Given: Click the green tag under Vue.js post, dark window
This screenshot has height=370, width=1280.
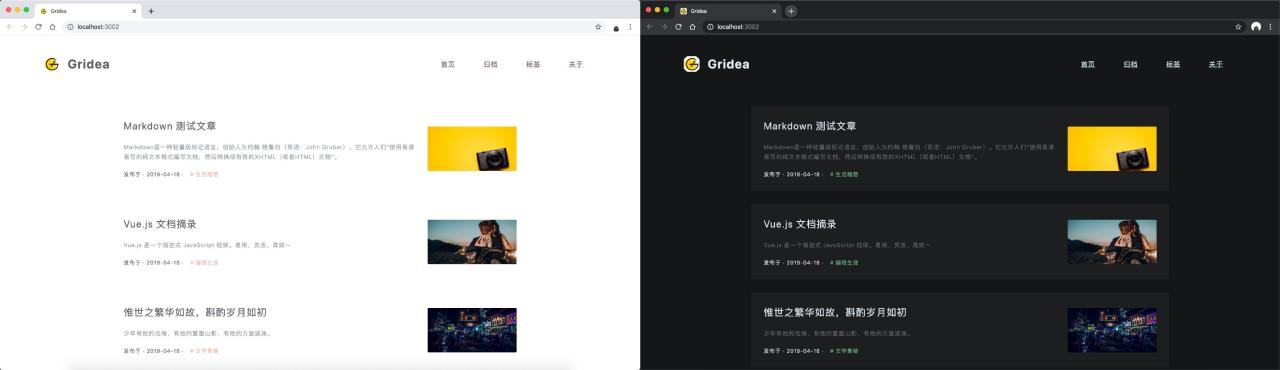Looking at the screenshot, I should coord(844,263).
